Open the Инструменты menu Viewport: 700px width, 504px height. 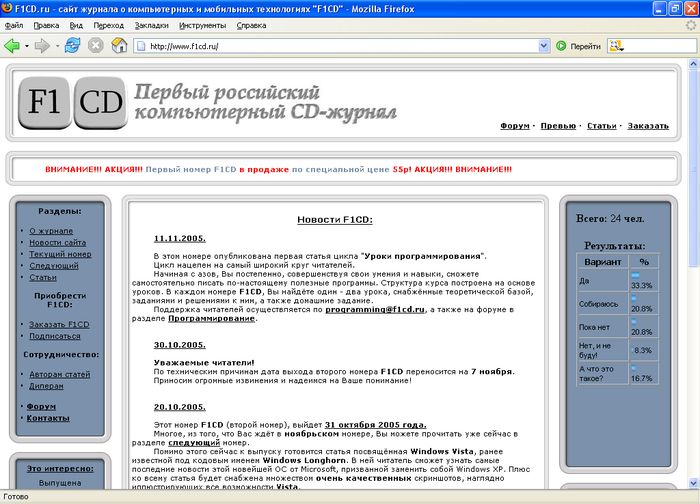(x=203, y=25)
